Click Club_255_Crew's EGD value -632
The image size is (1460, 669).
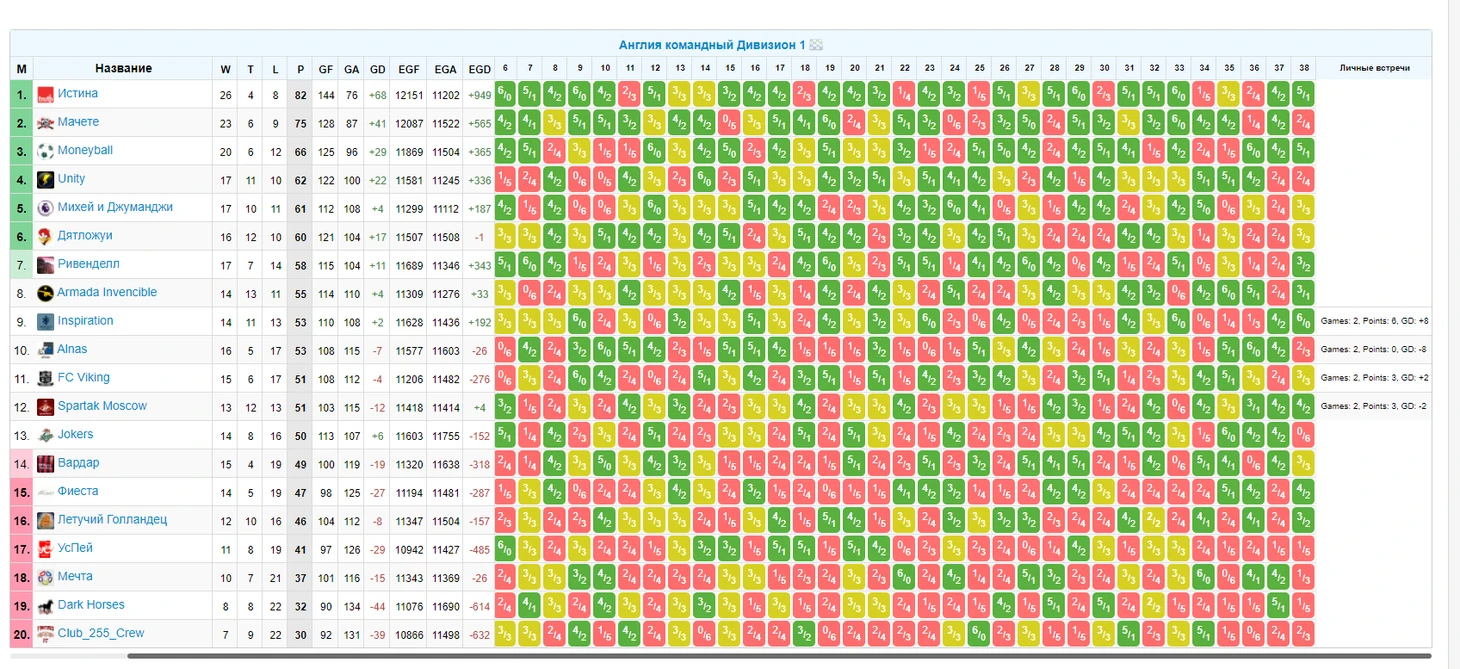tap(480, 634)
